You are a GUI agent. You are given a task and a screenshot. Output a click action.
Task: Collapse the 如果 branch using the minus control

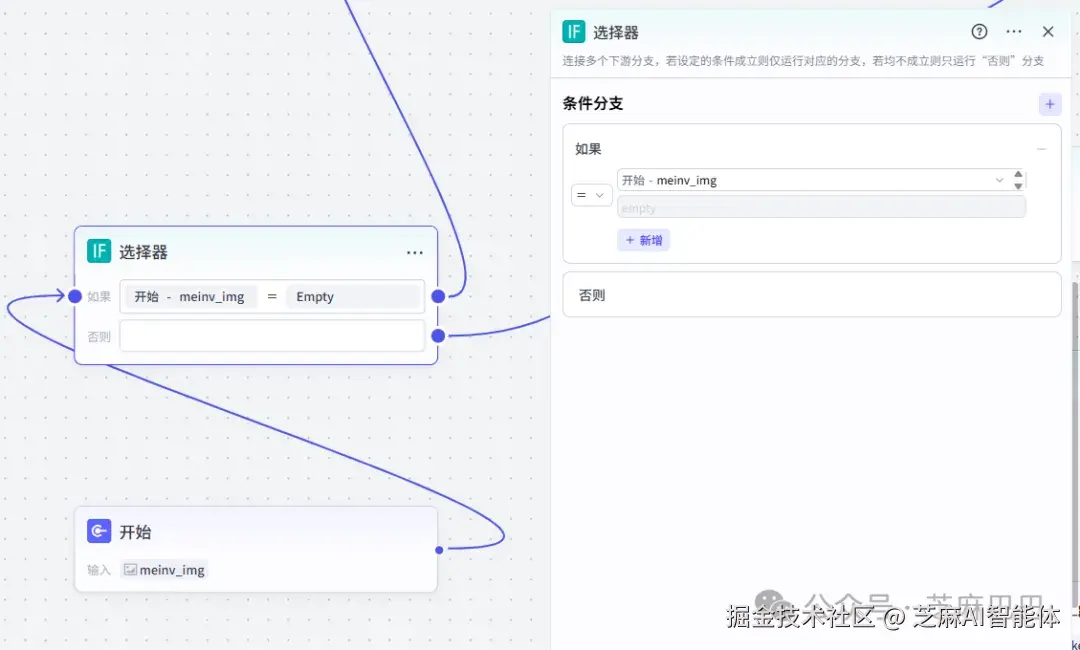[1041, 148]
